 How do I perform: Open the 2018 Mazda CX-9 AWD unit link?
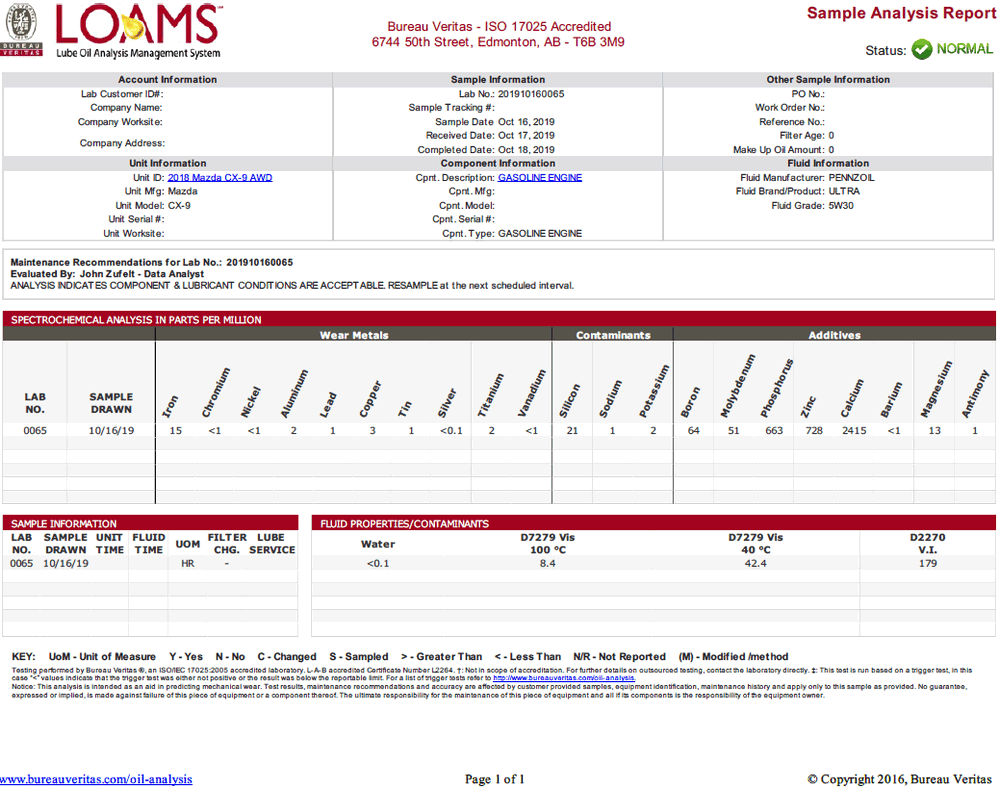click(x=220, y=177)
